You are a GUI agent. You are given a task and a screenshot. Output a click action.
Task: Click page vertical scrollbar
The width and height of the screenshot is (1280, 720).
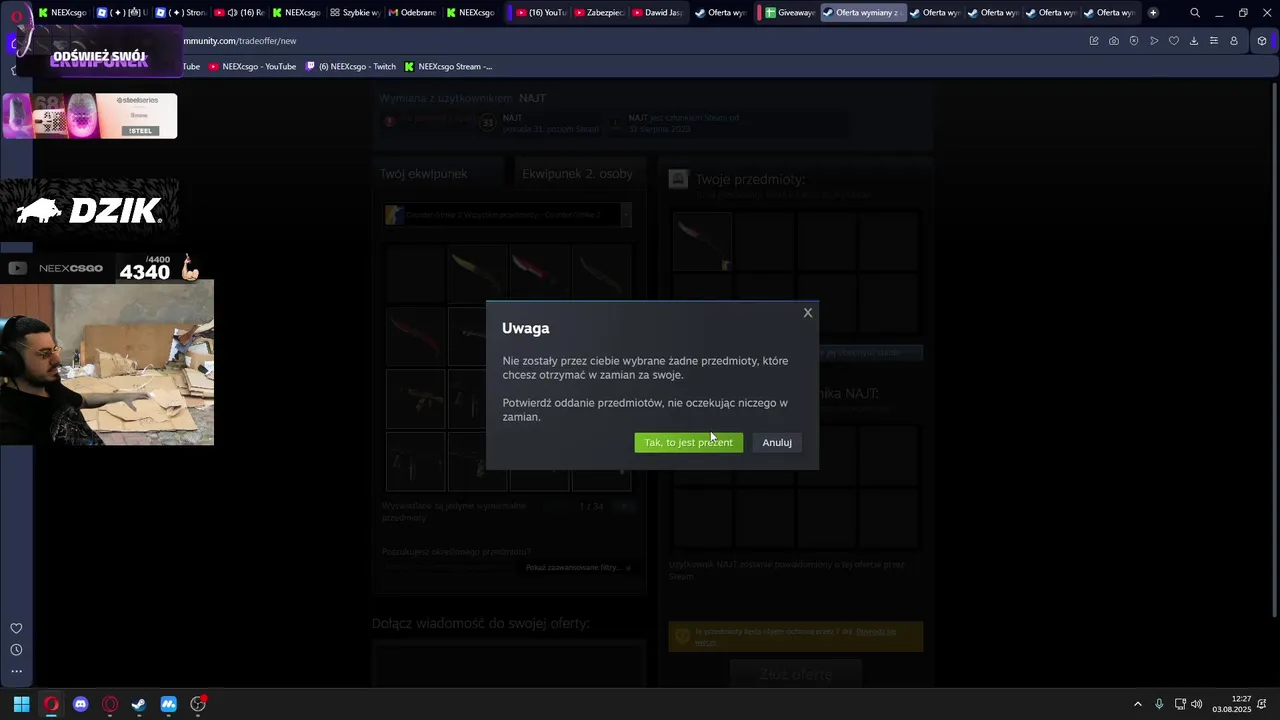pyautogui.click(x=1273, y=350)
